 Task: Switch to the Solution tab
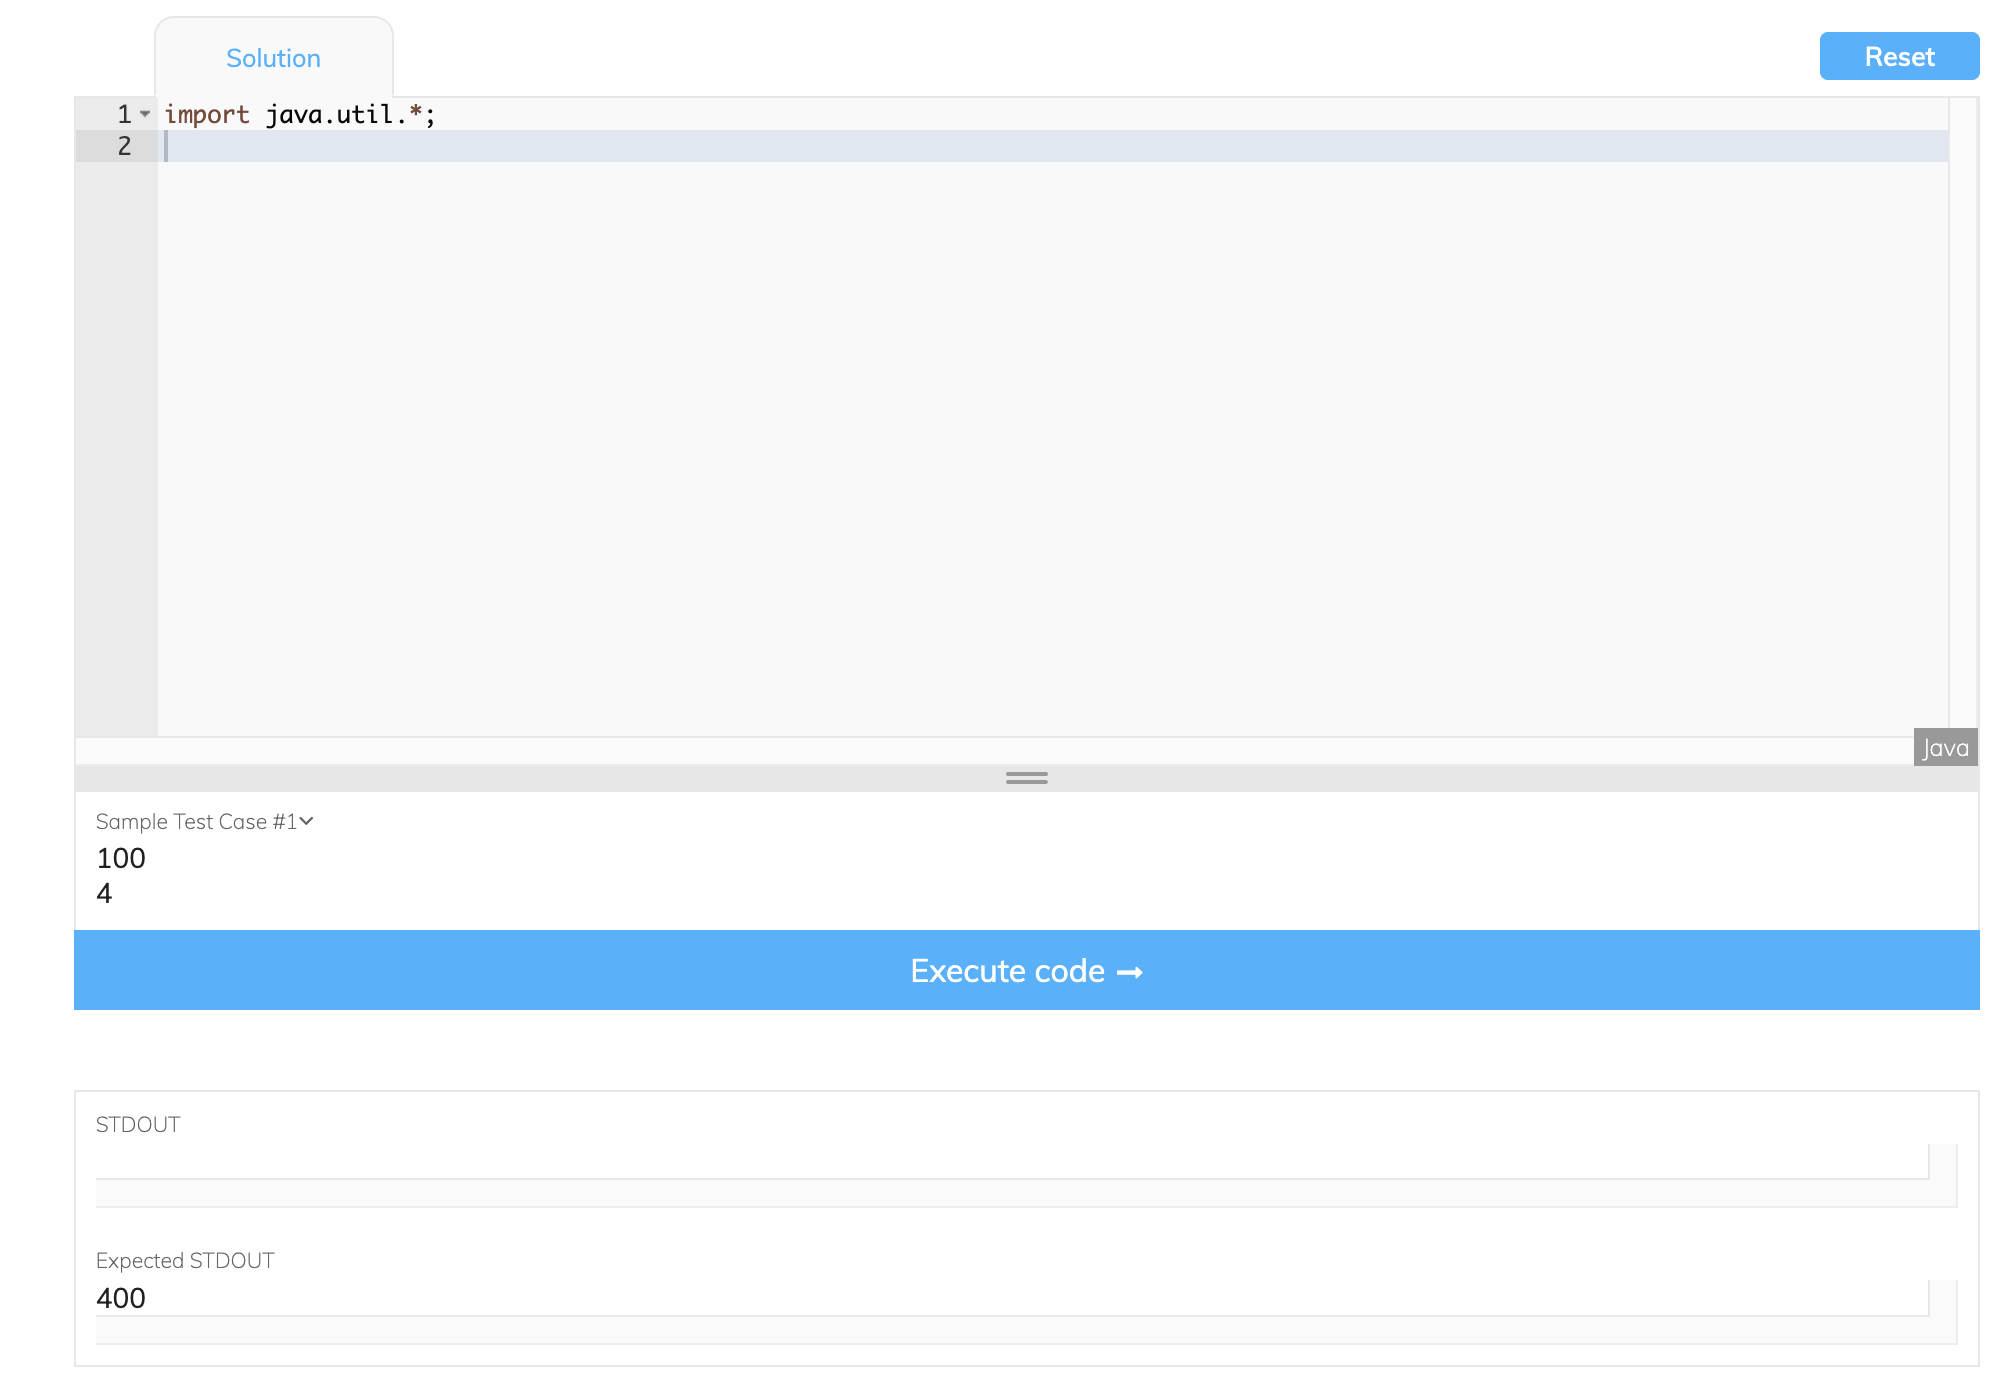(273, 57)
